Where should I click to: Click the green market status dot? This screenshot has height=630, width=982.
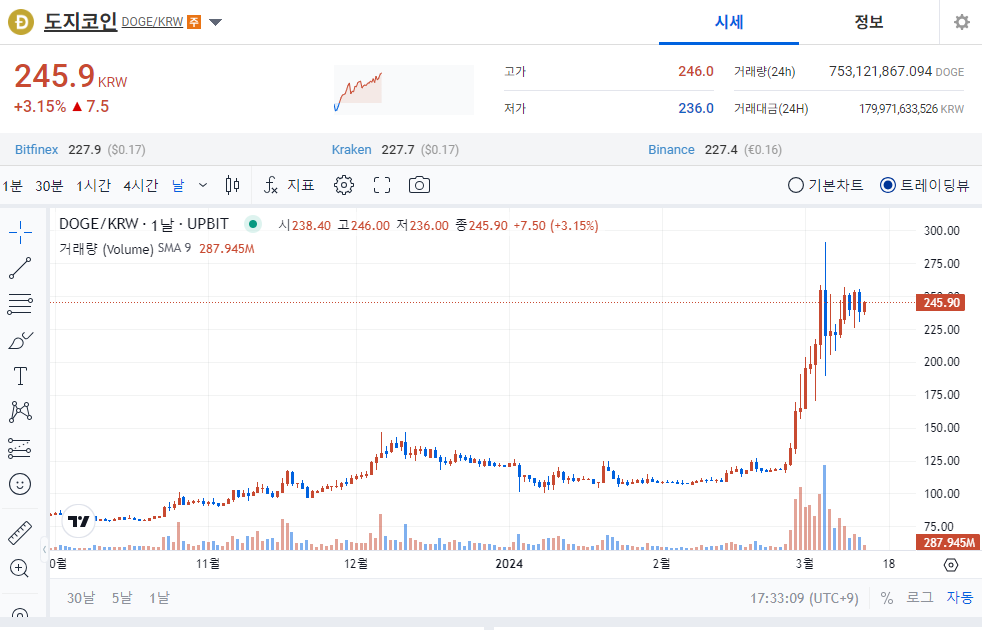[253, 224]
